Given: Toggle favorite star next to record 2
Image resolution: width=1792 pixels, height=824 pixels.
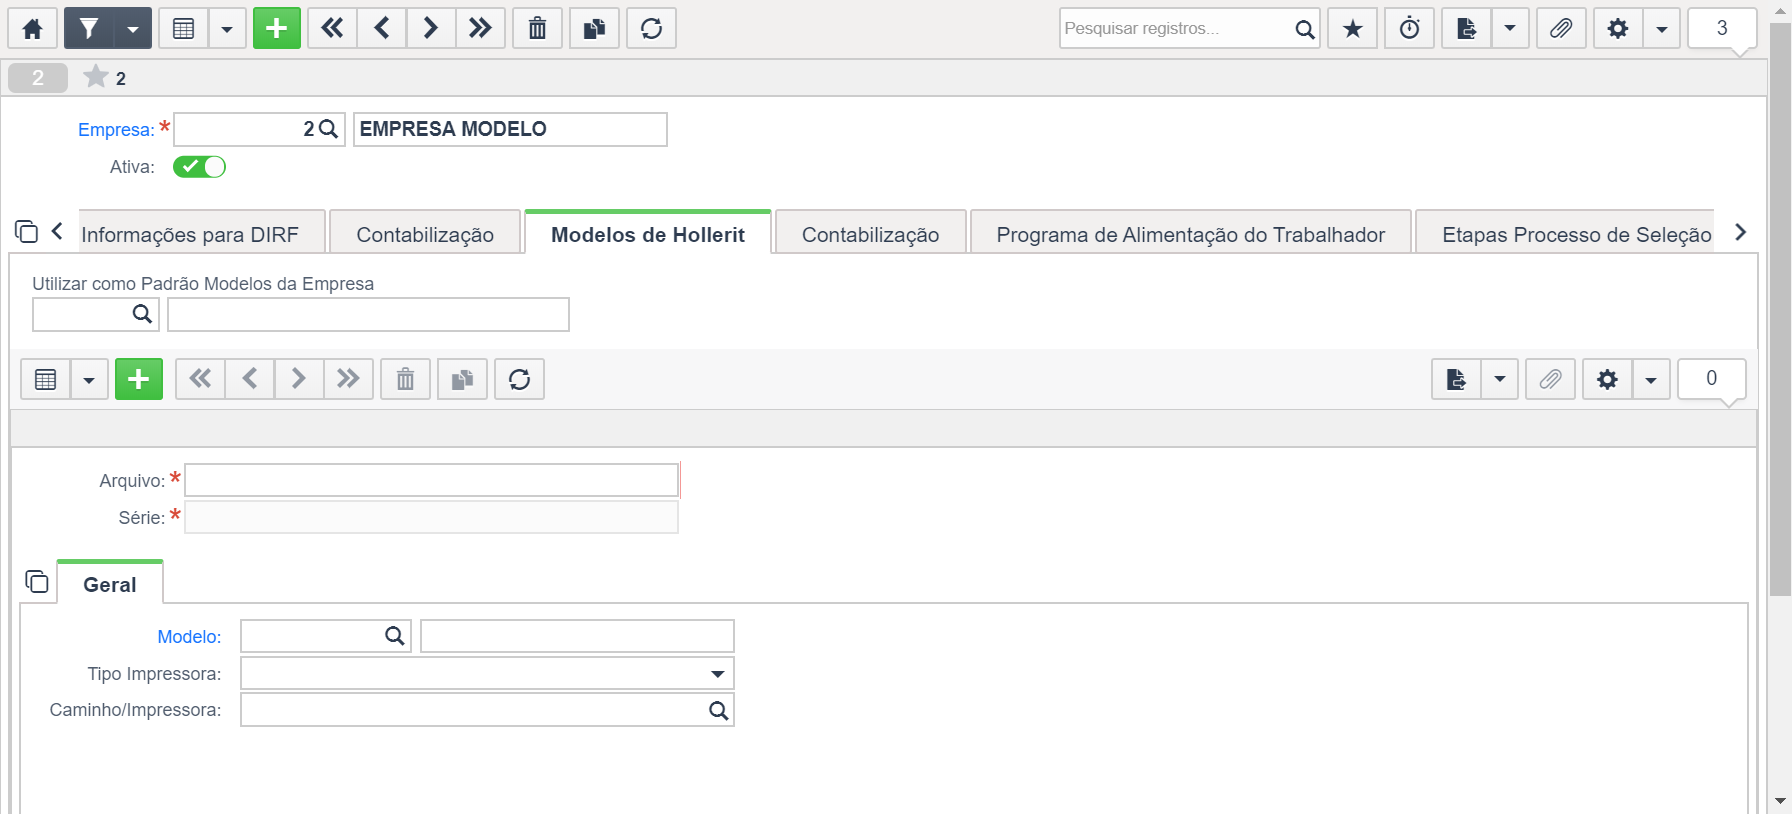Looking at the screenshot, I should pos(96,77).
